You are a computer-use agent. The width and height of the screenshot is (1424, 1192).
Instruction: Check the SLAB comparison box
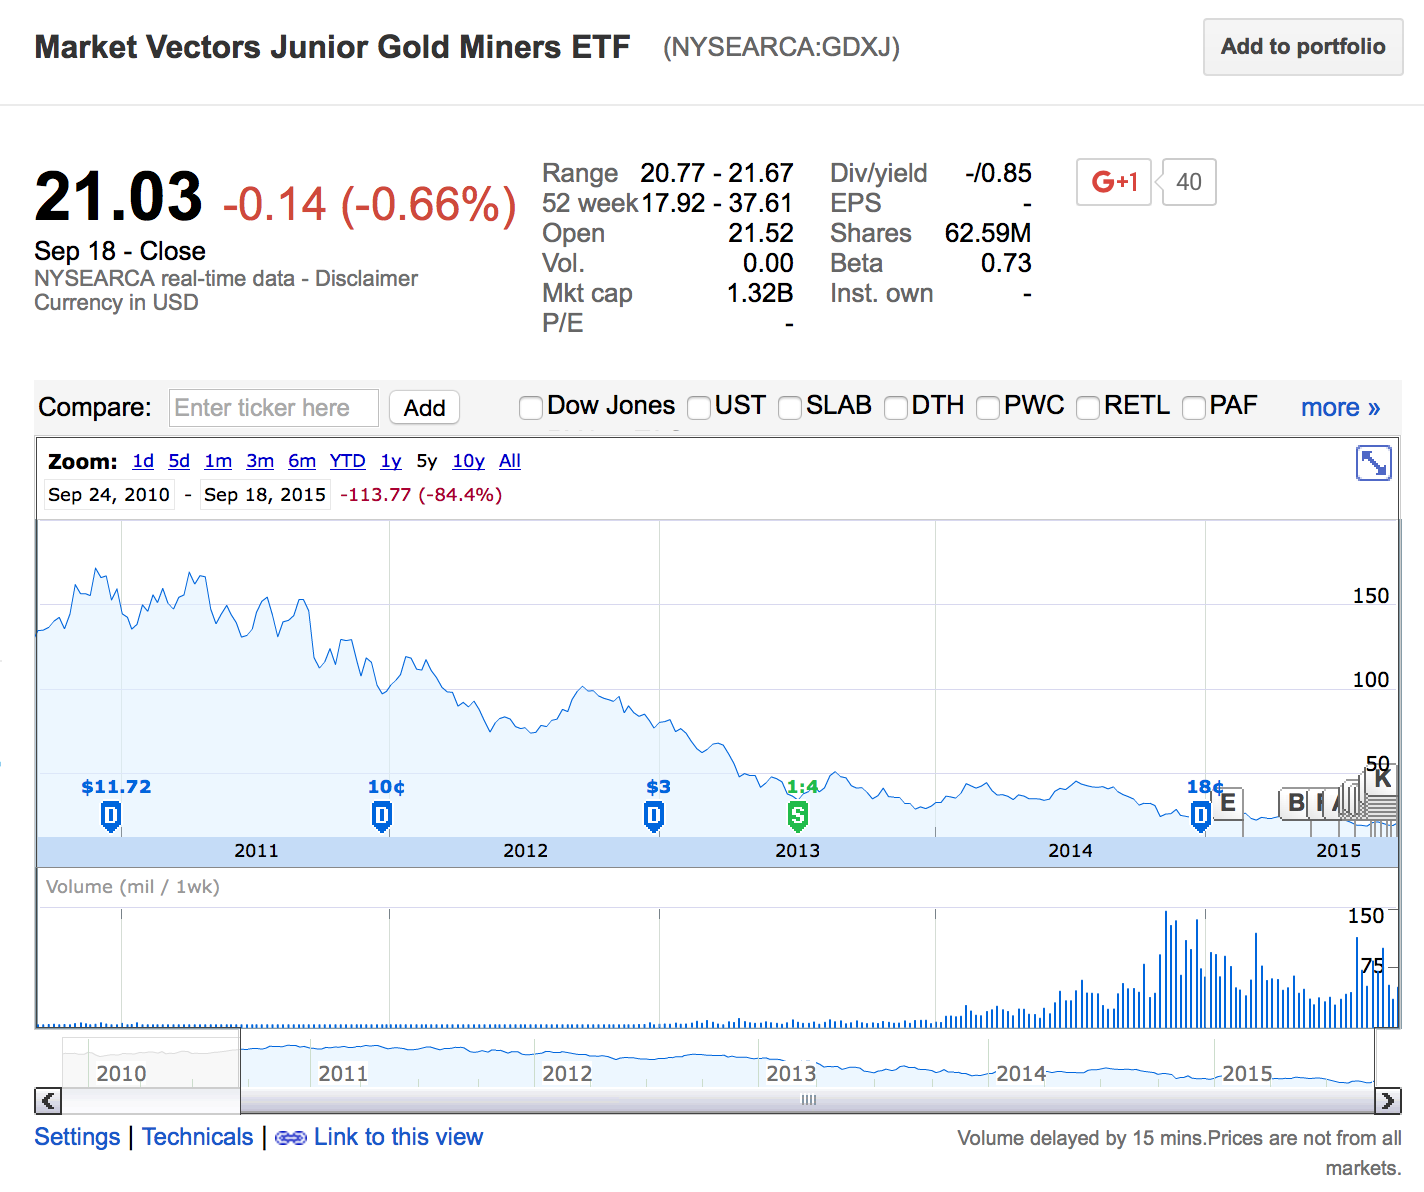790,407
